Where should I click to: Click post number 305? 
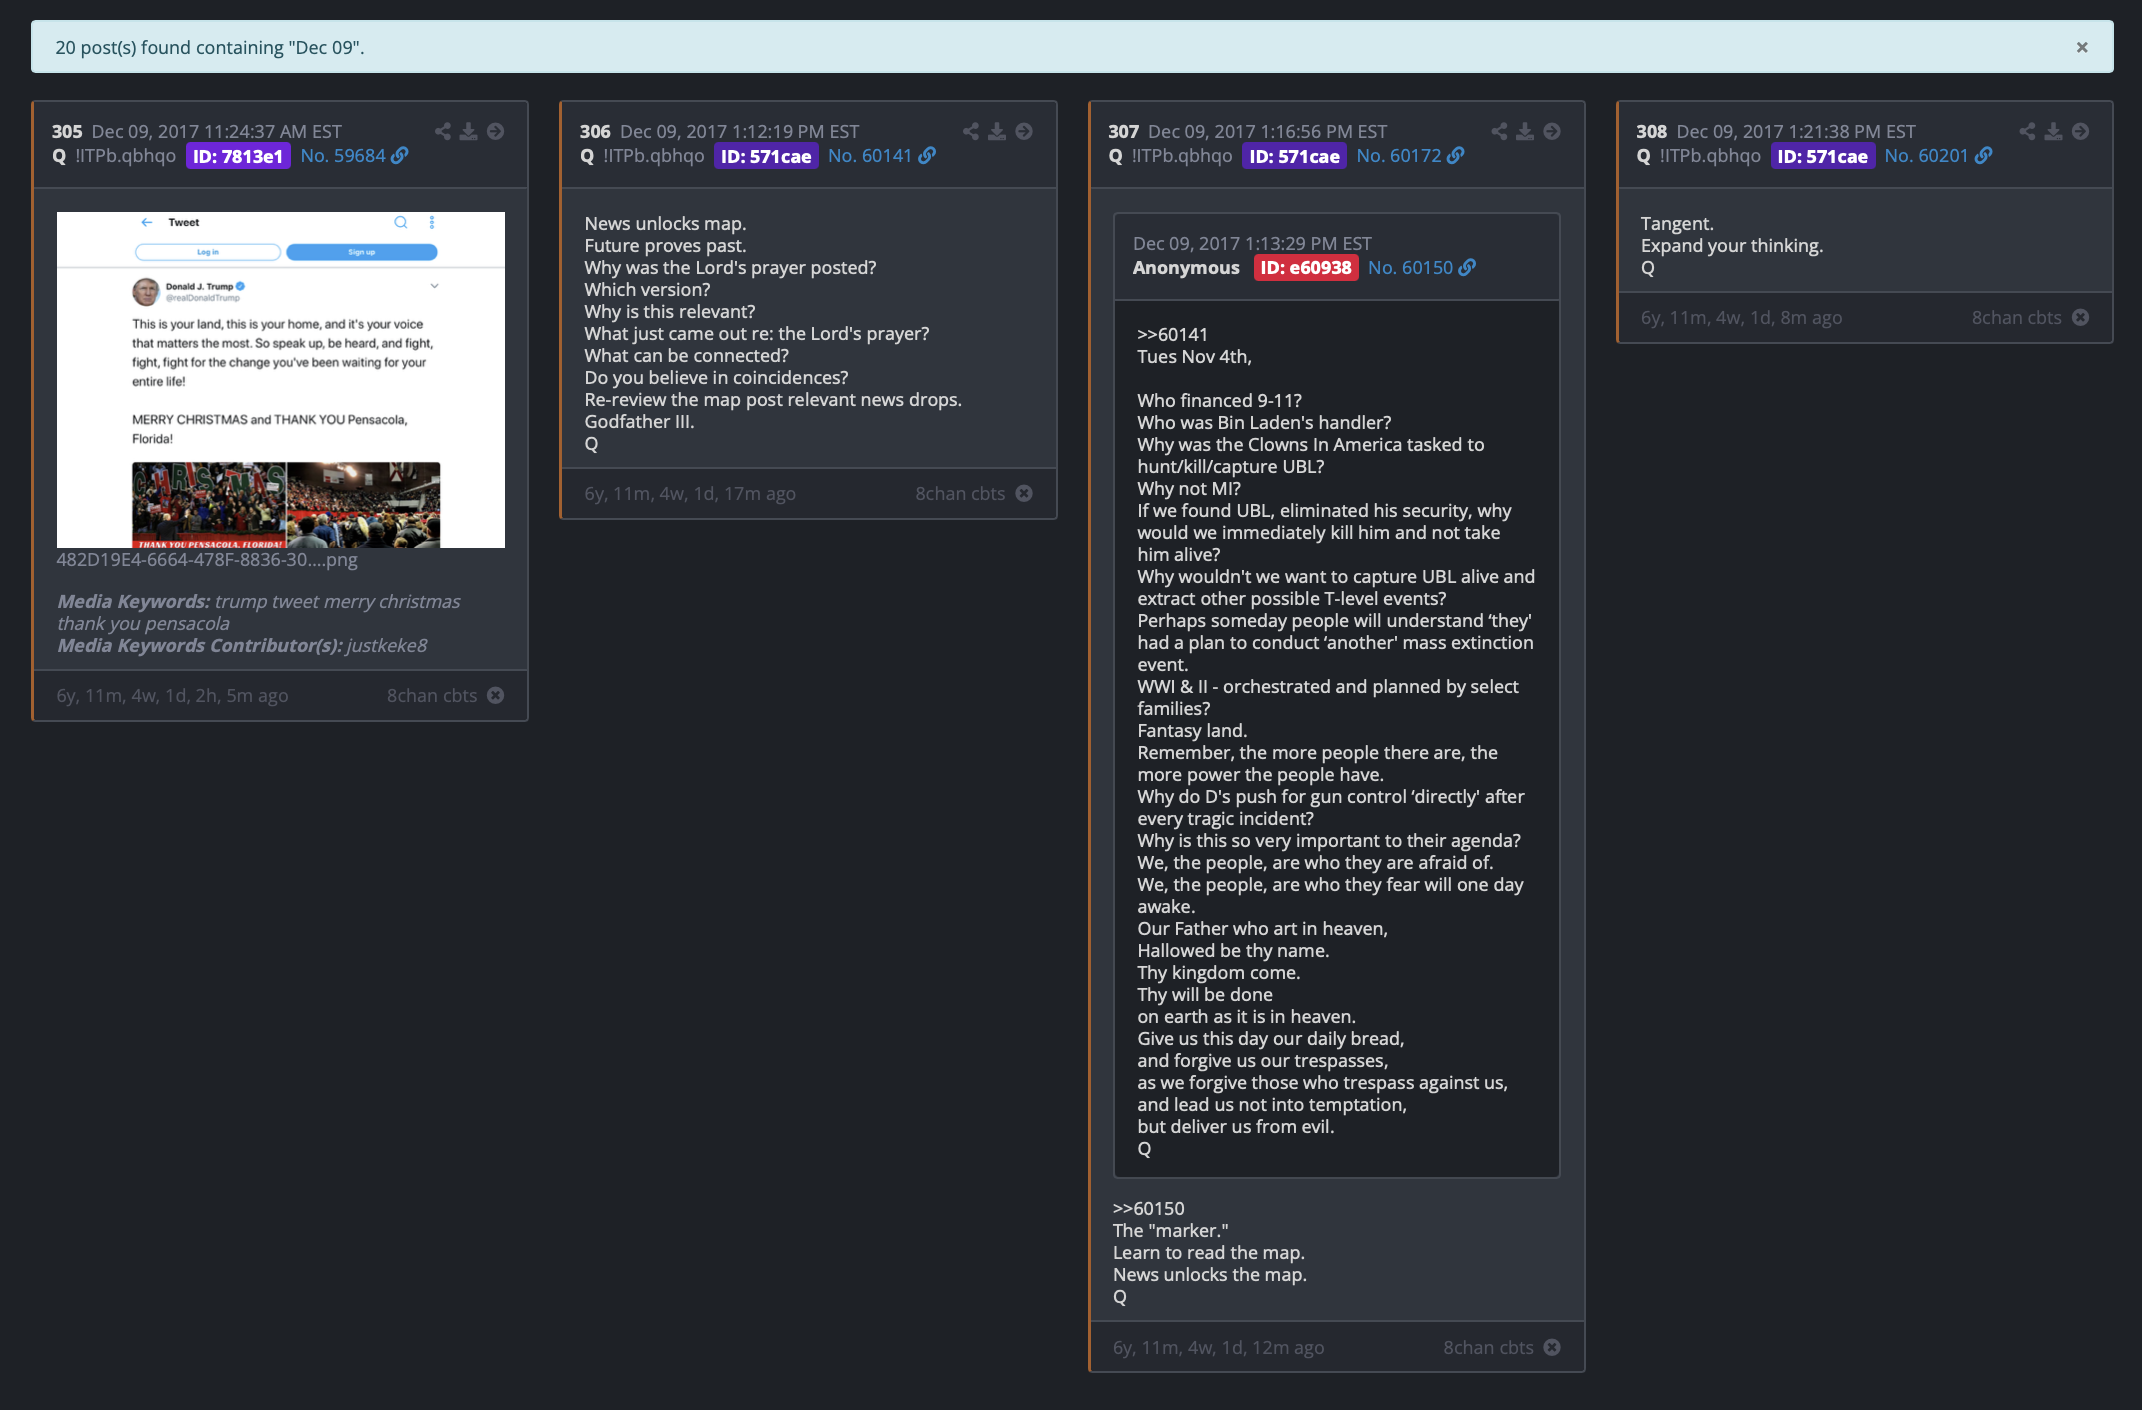tap(67, 132)
